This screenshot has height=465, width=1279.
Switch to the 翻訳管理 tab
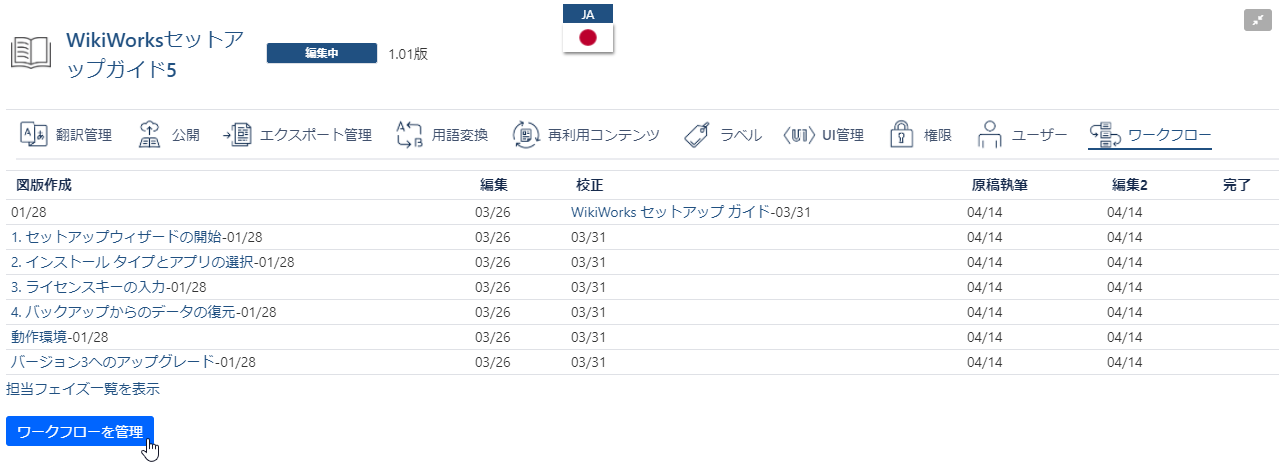(84, 135)
